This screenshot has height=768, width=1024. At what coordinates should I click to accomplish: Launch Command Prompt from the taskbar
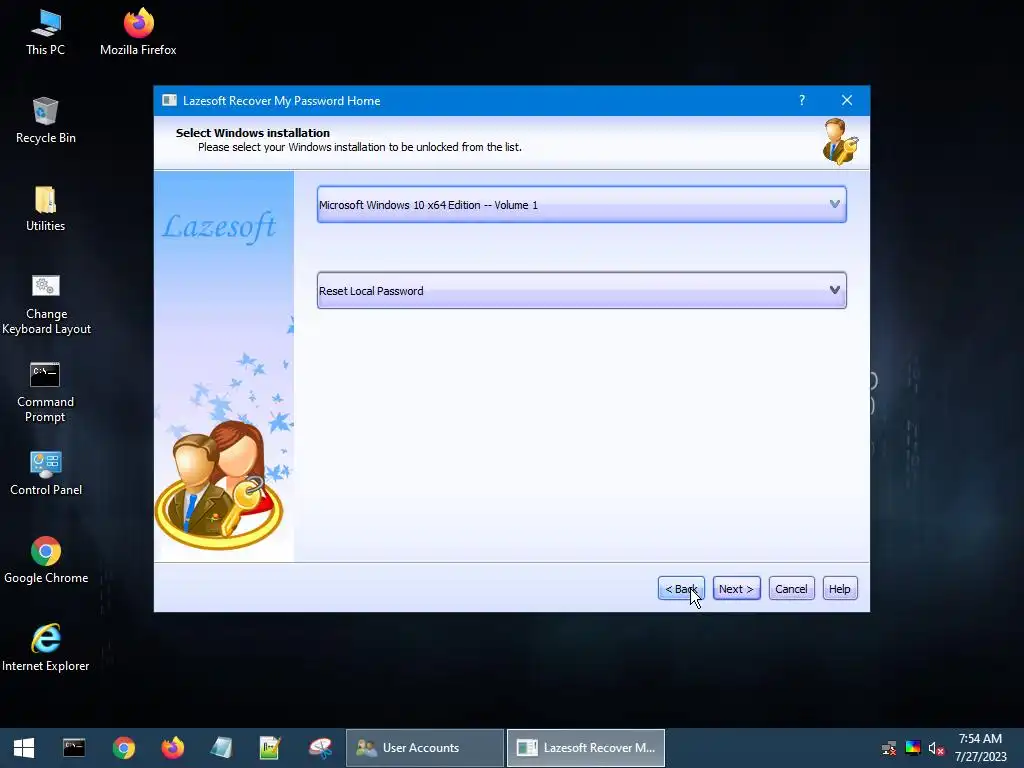point(74,748)
